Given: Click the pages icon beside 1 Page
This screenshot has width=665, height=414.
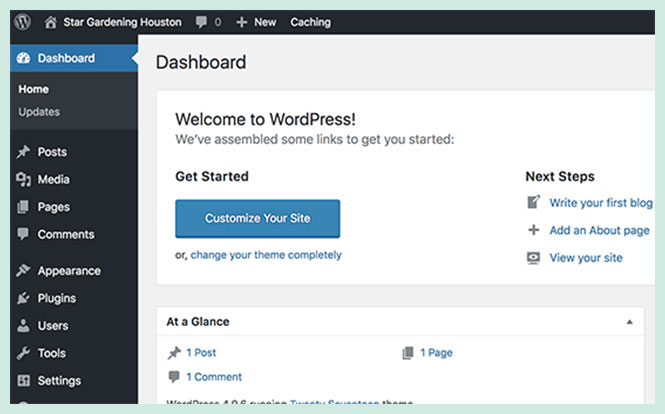Looking at the screenshot, I should click(x=408, y=352).
